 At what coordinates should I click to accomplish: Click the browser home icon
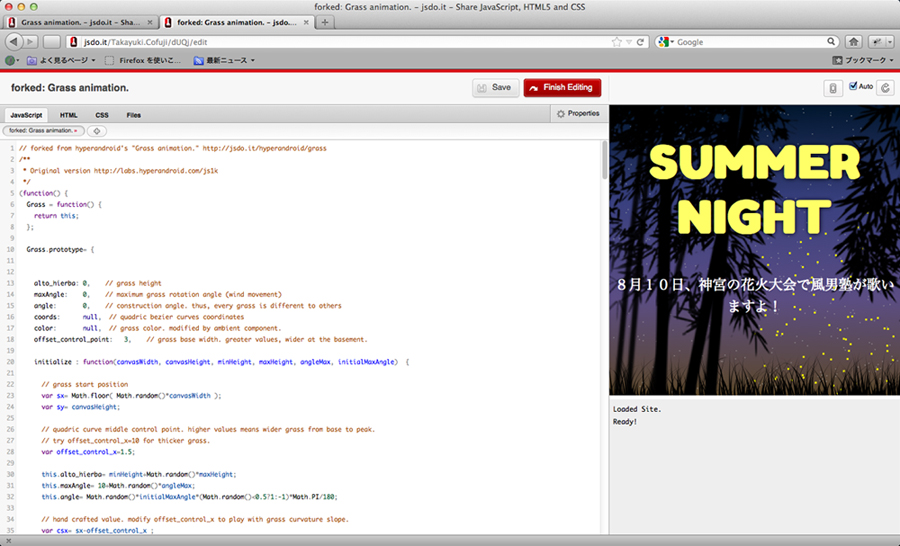click(x=854, y=42)
